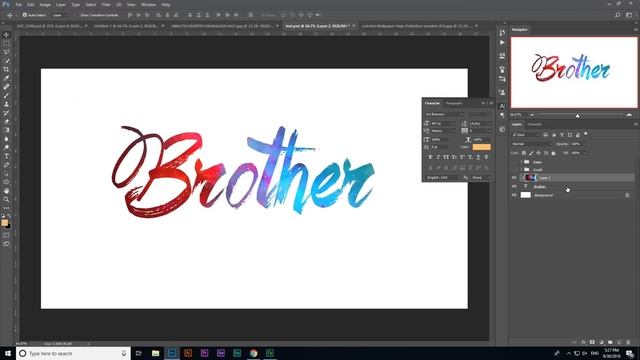Select the Clone Stamp tool
Image resolution: width=640 pixels, height=360 pixels.
pyautogui.click(x=6, y=104)
